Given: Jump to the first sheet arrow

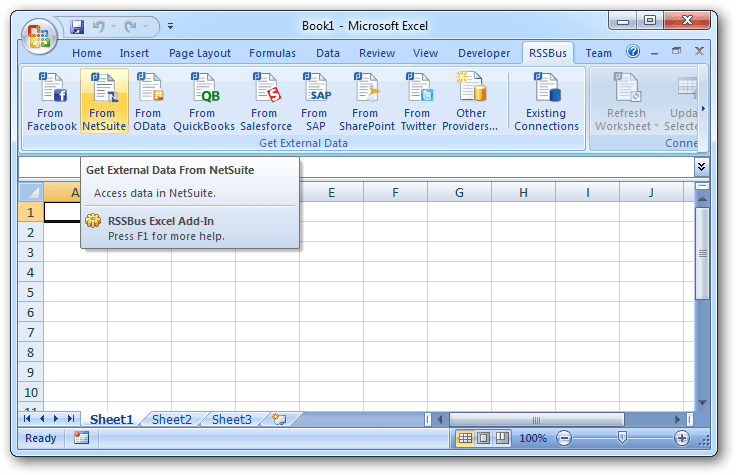Looking at the screenshot, I should 27,419.
